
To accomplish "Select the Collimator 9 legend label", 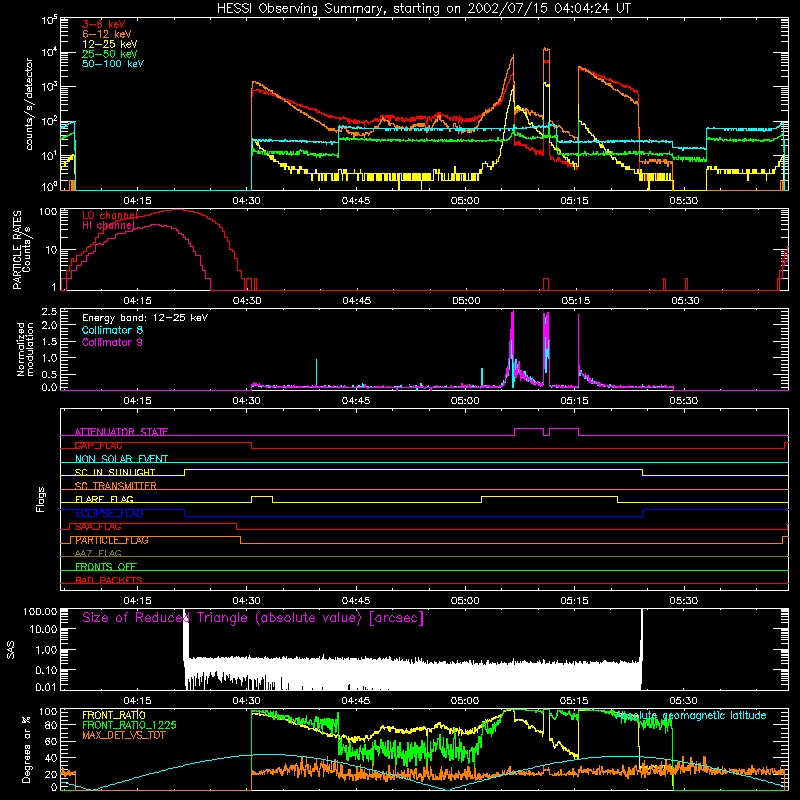I will (x=112, y=342).
